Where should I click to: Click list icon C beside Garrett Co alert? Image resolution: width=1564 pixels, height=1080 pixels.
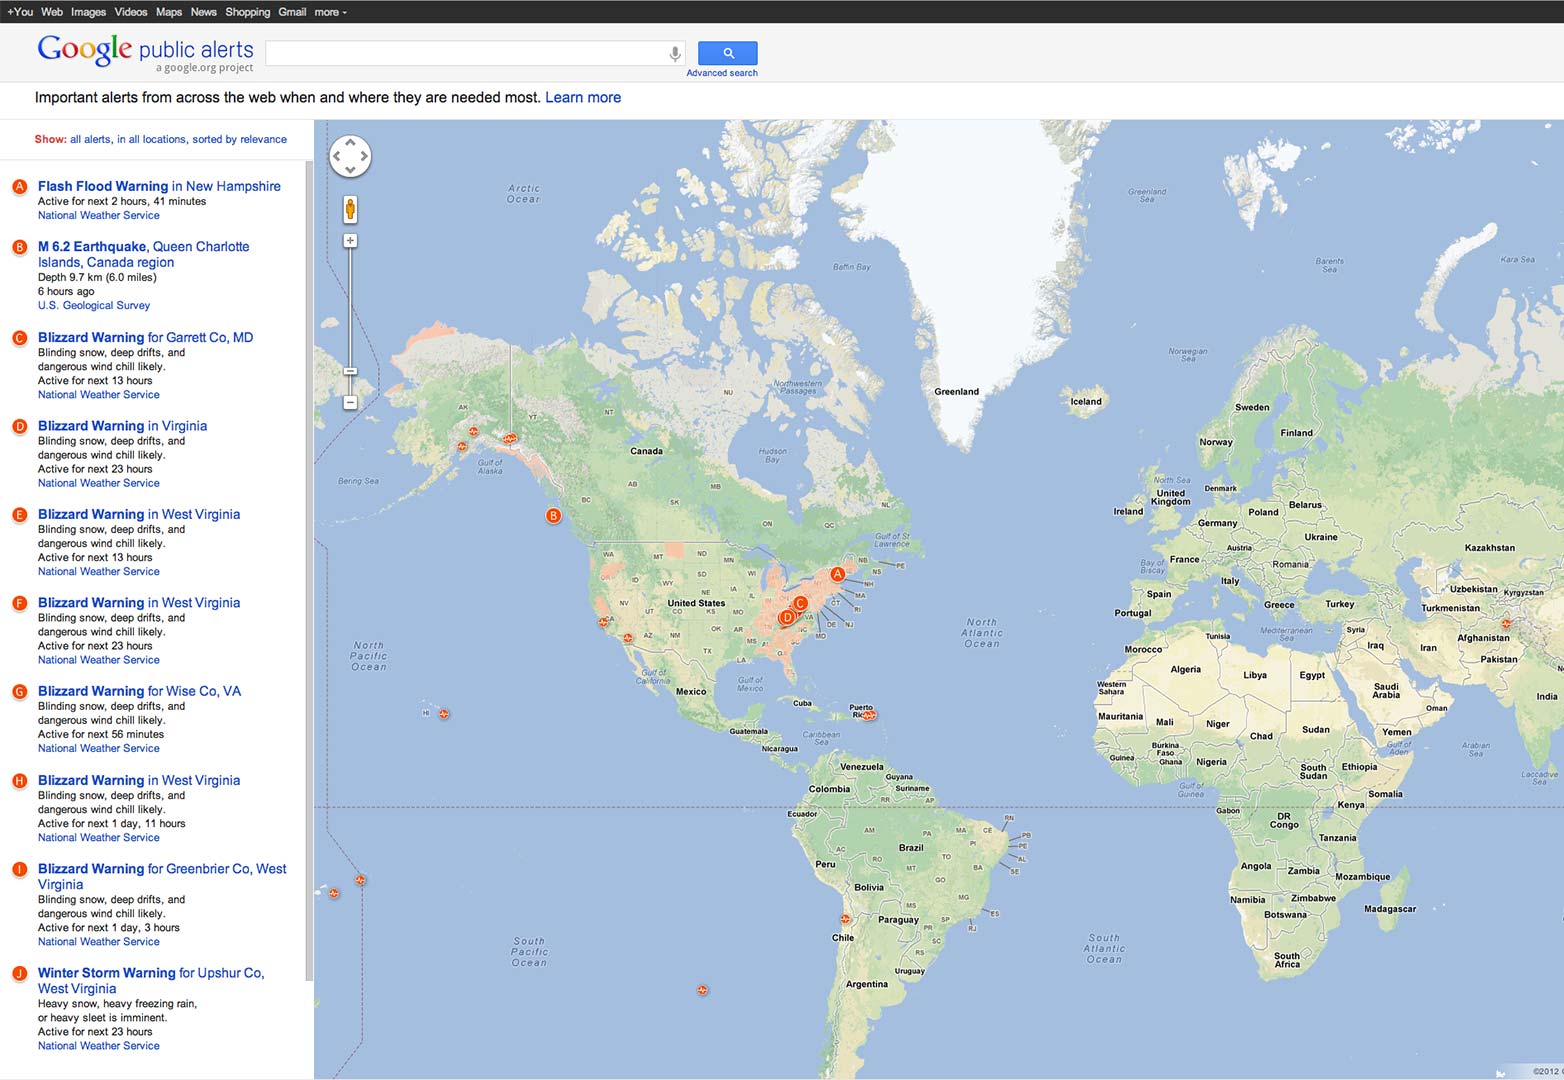click(19, 338)
